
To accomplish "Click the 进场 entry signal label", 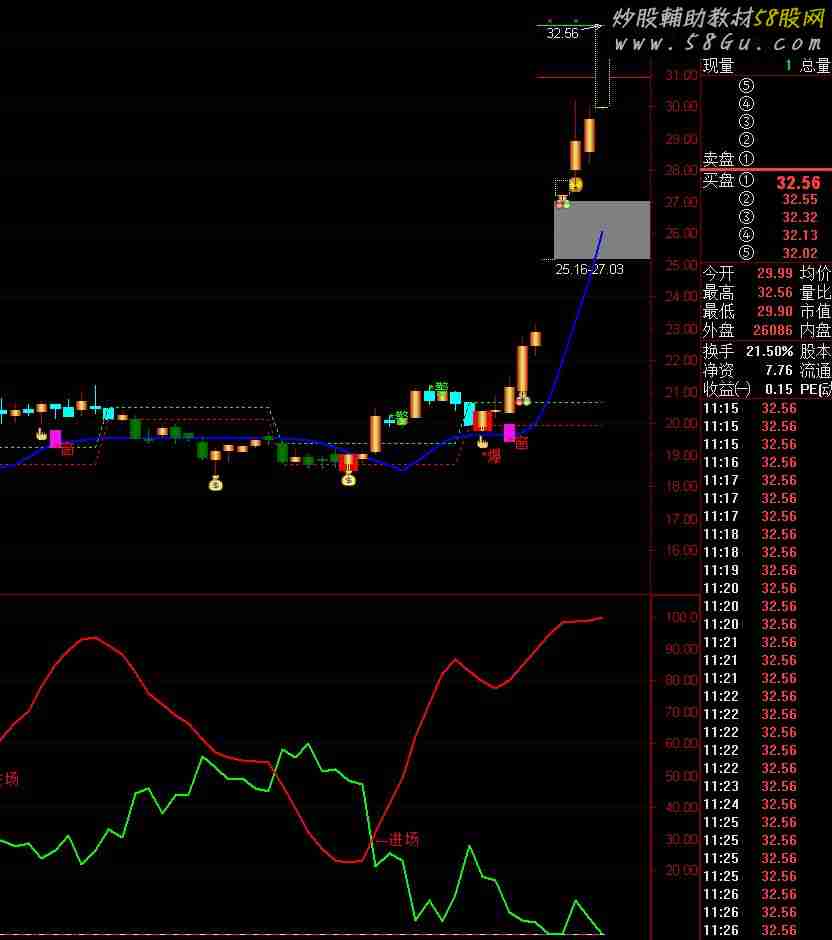I will (x=403, y=839).
